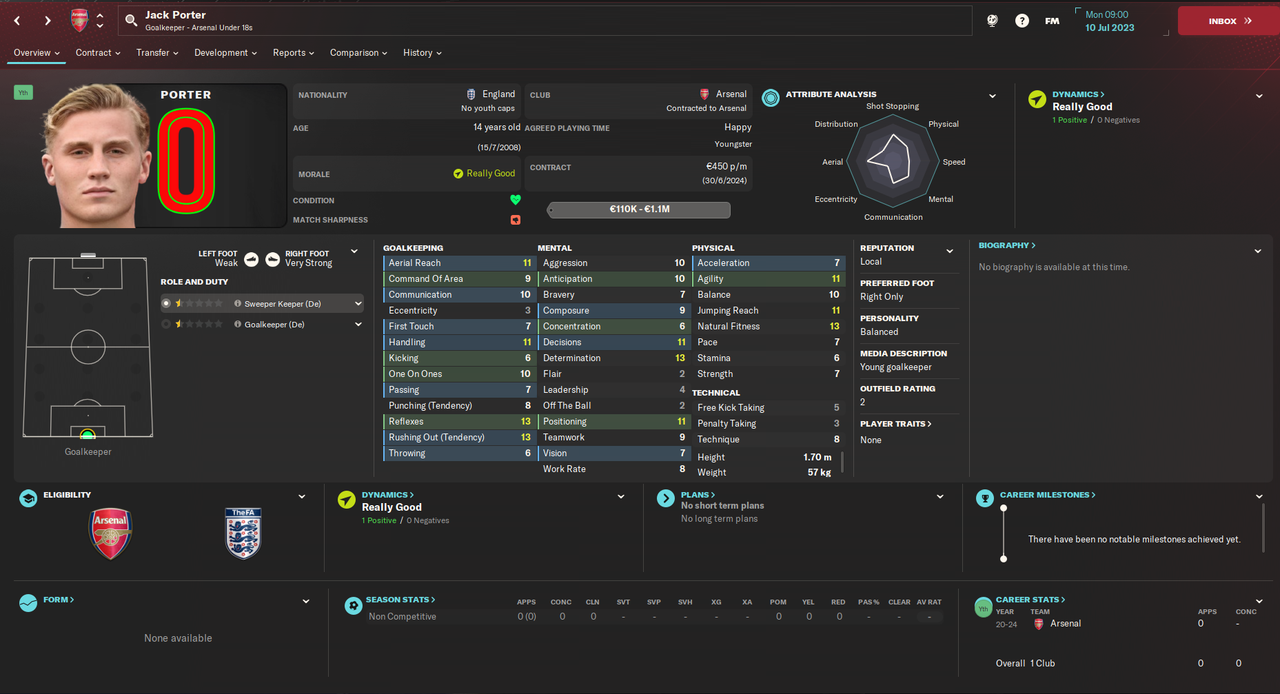Expand the Attribute Analysis panel chevron

(992, 96)
